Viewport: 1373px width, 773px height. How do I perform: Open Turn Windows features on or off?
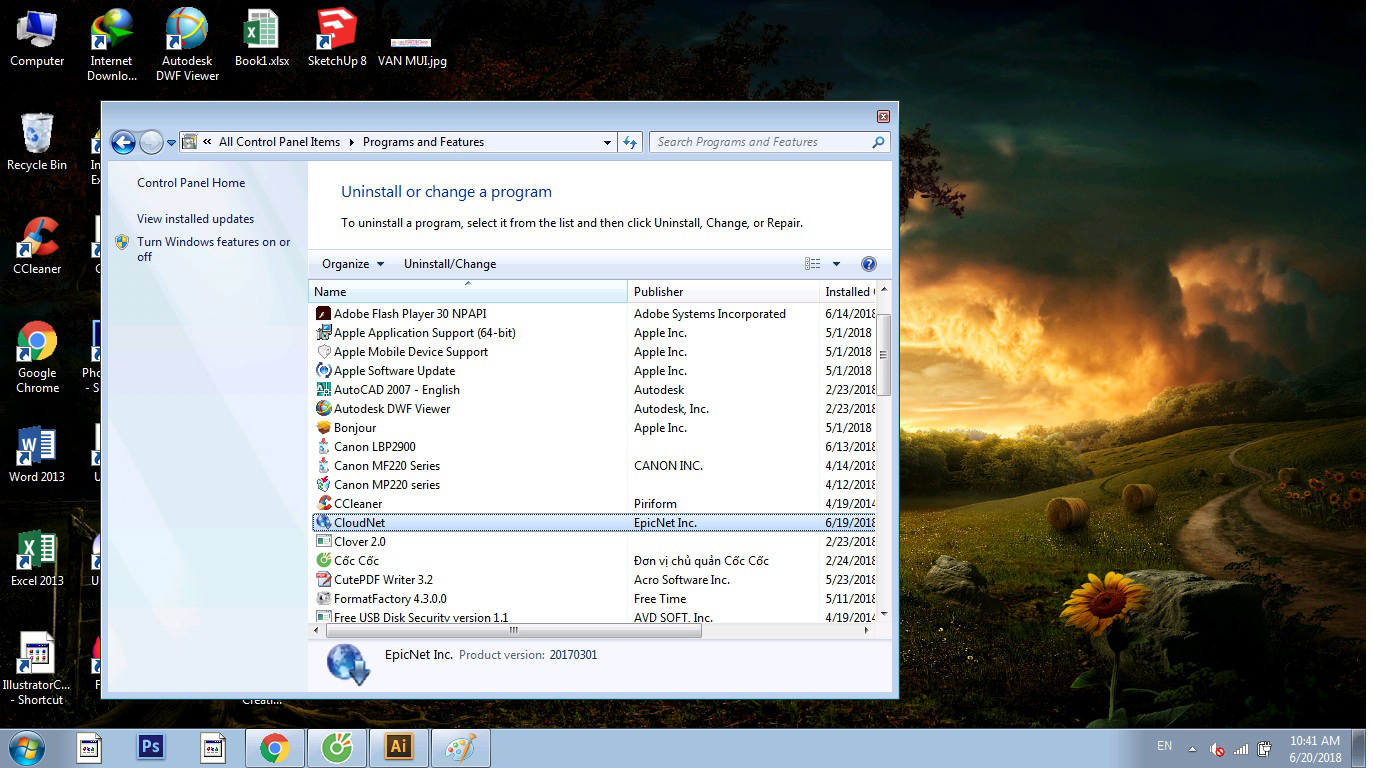[214, 249]
